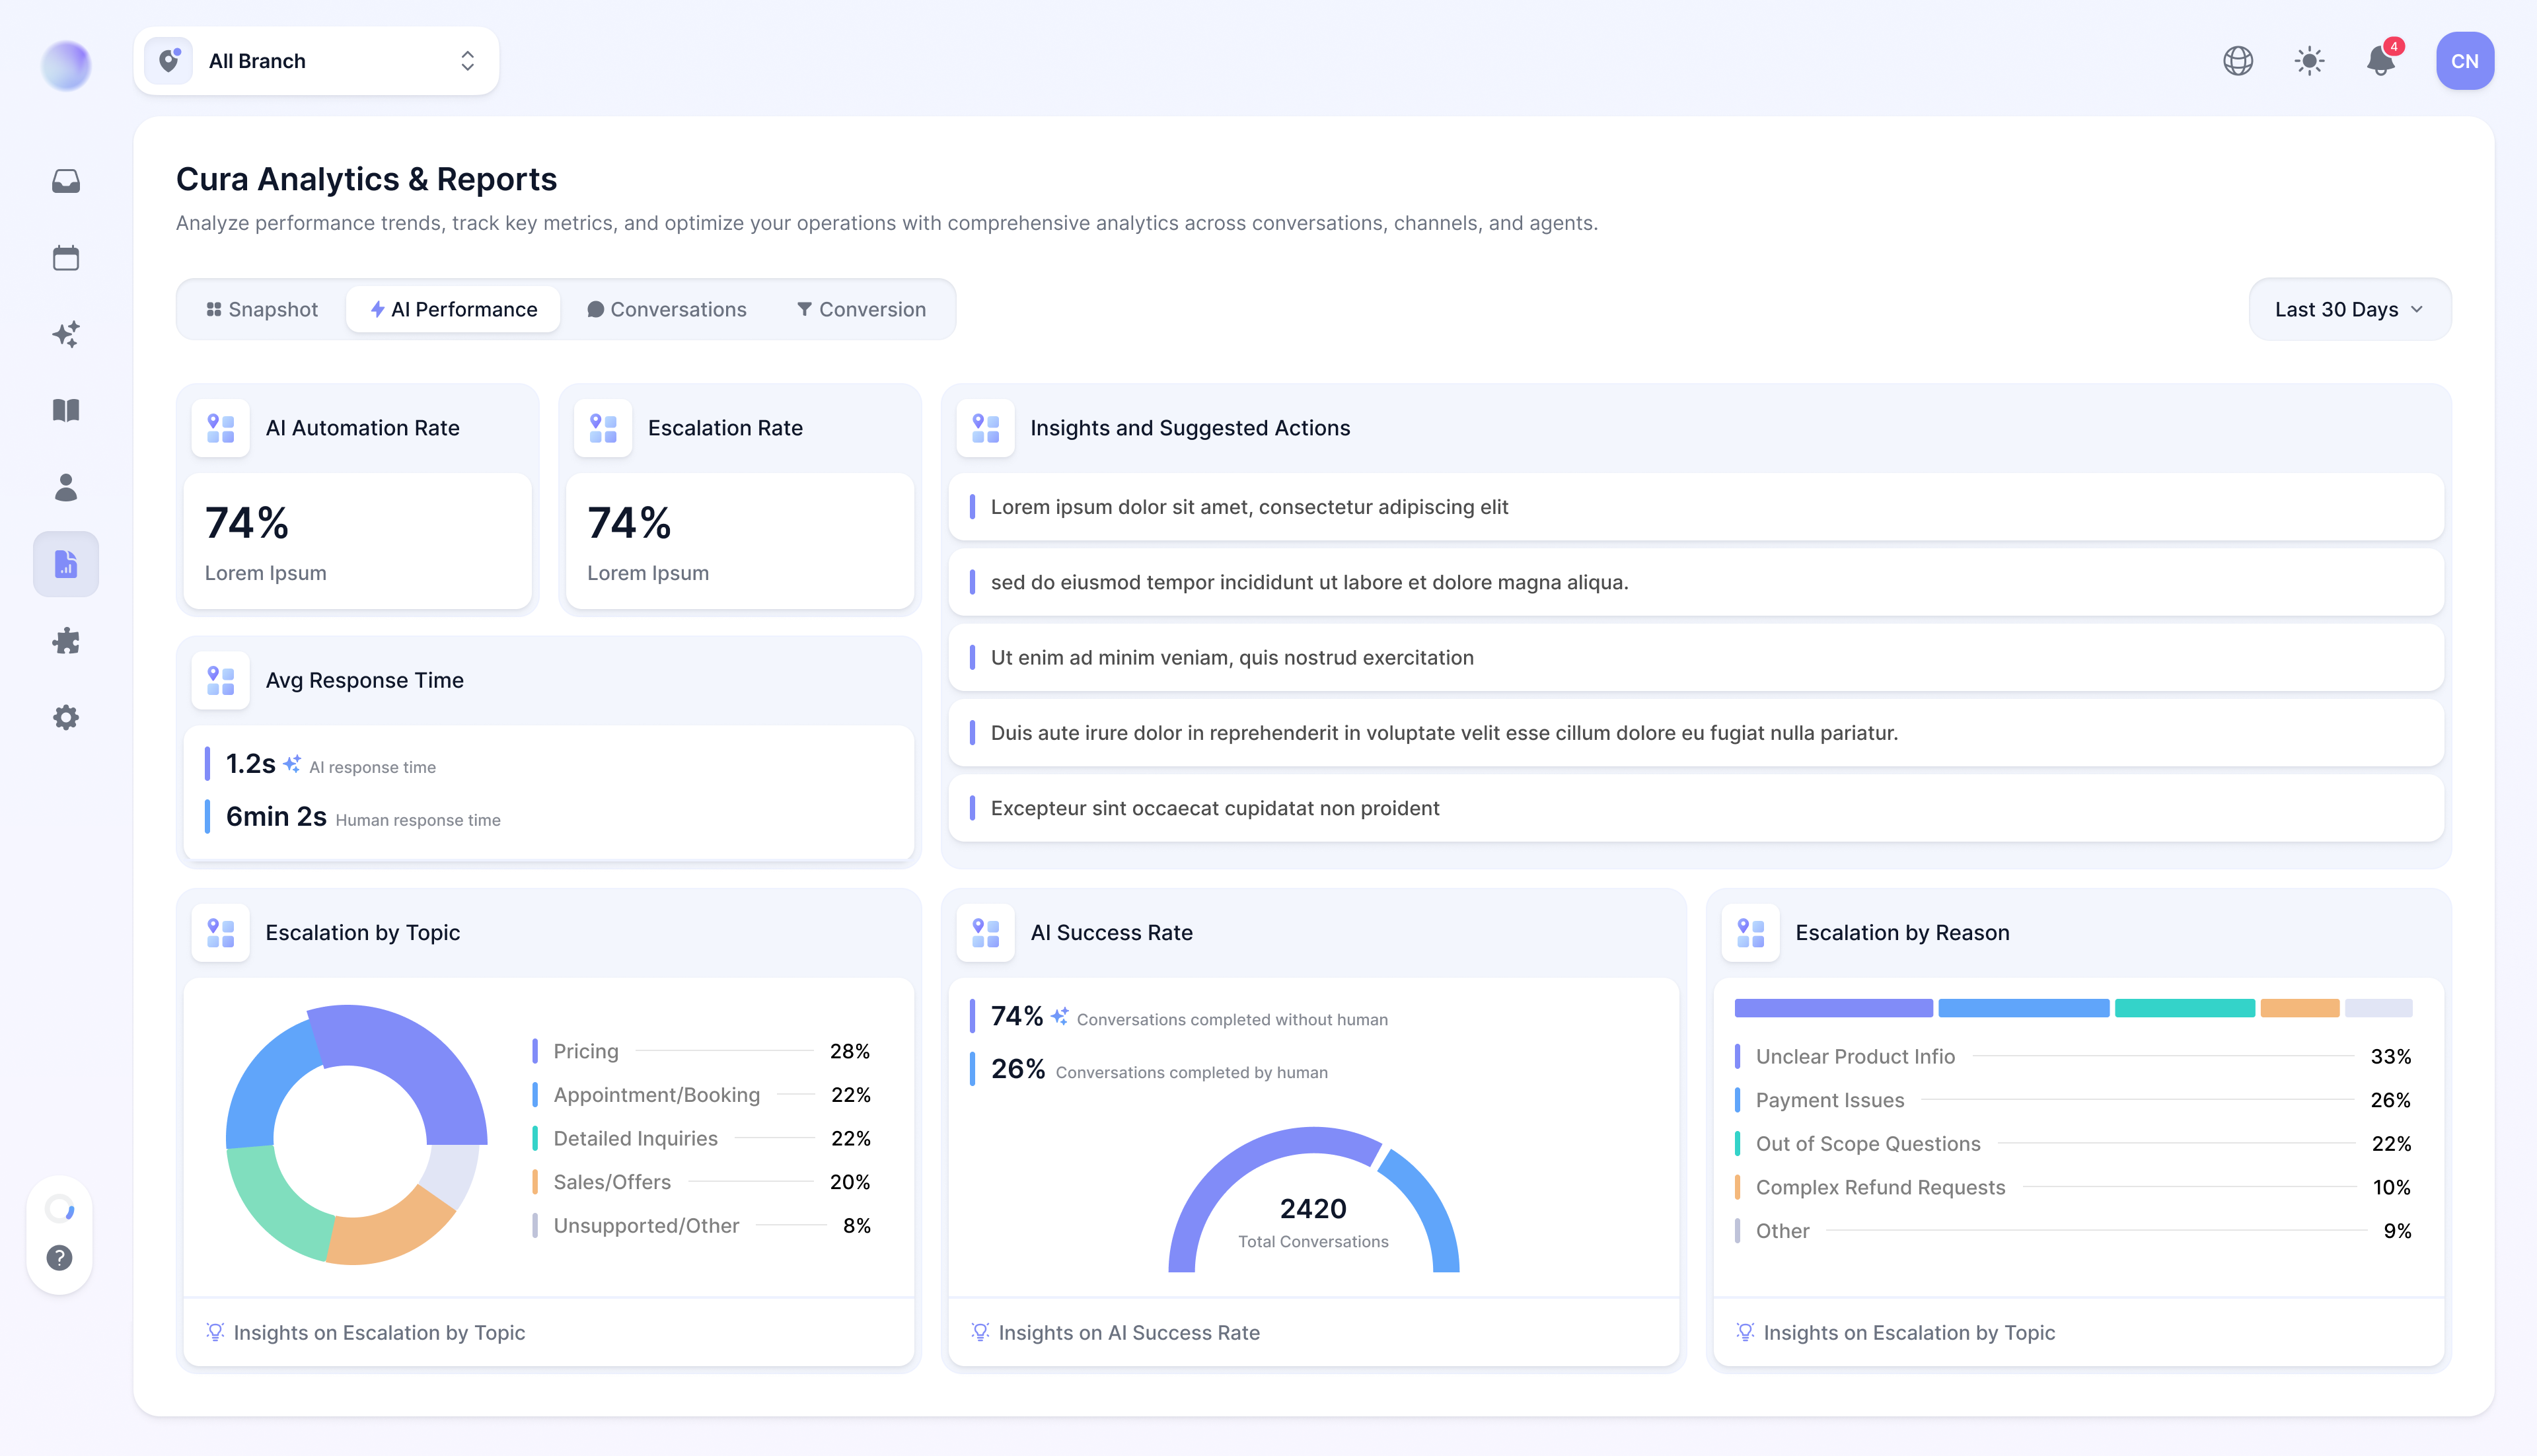Click the Unclear Product Infio 33% row
This screenshot has width=2537, height=1456.
[x=2073, y=1056]
